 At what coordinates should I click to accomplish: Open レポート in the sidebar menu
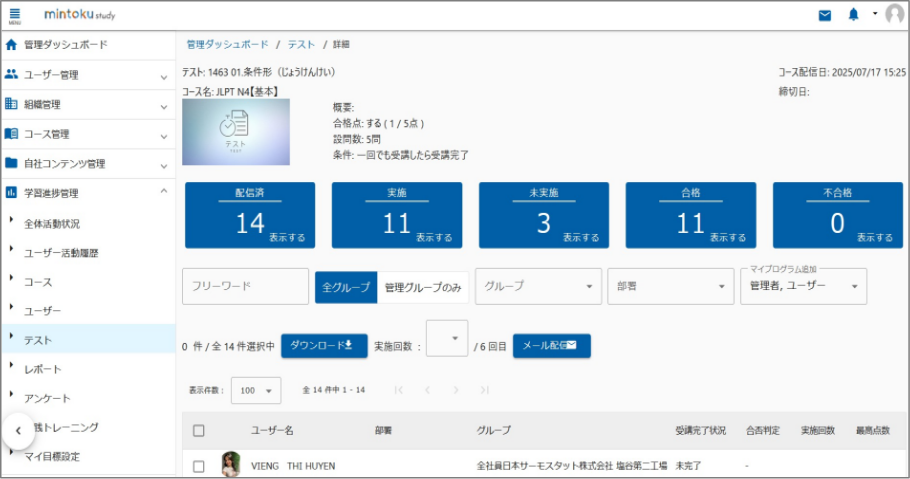tap(42, 369)
